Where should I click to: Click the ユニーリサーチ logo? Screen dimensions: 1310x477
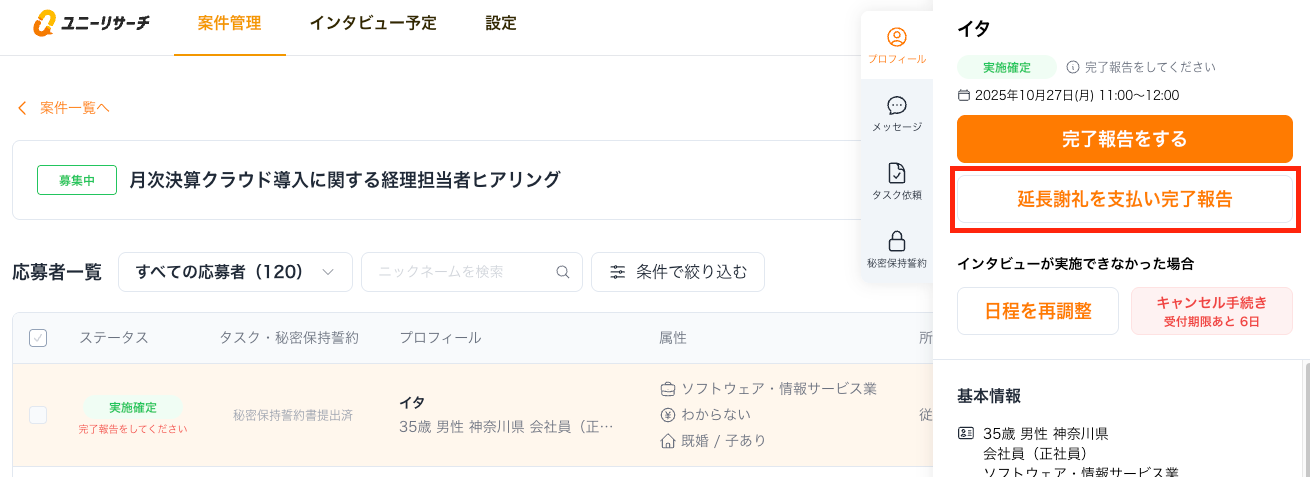tap(91, 23)
